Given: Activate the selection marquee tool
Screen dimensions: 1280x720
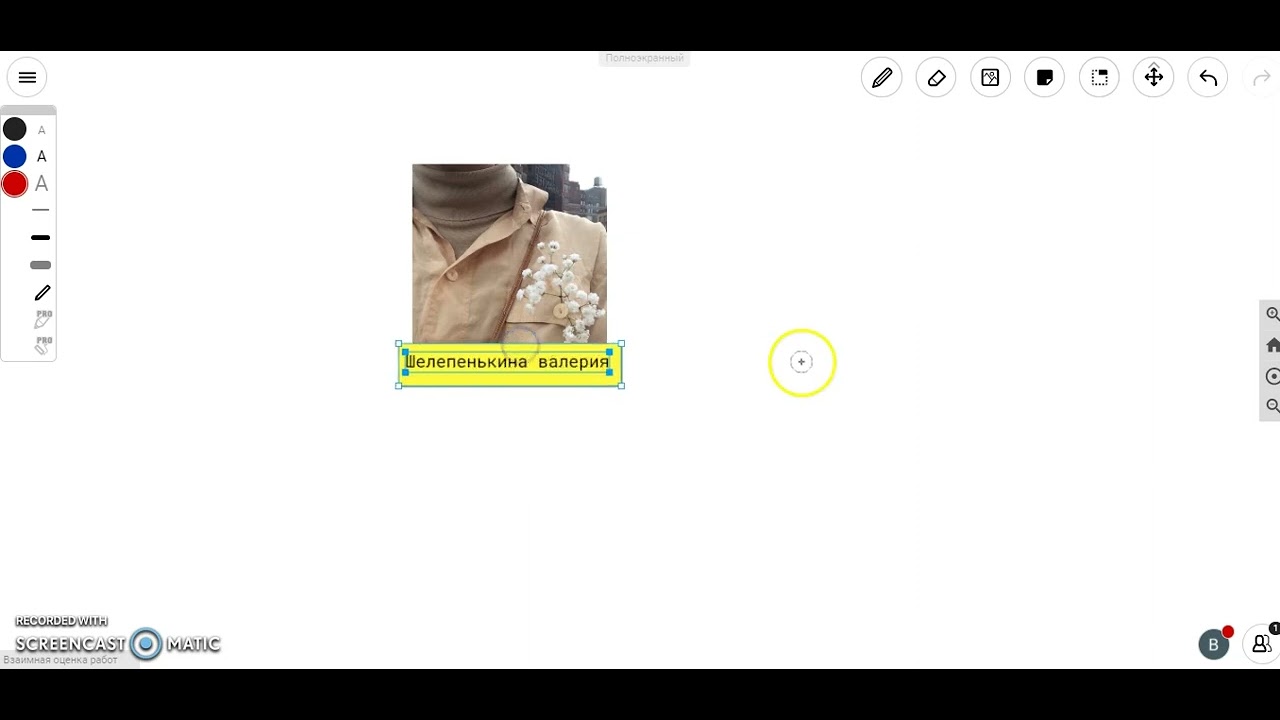Looking at the screenshot, I should click(1099, 78).
